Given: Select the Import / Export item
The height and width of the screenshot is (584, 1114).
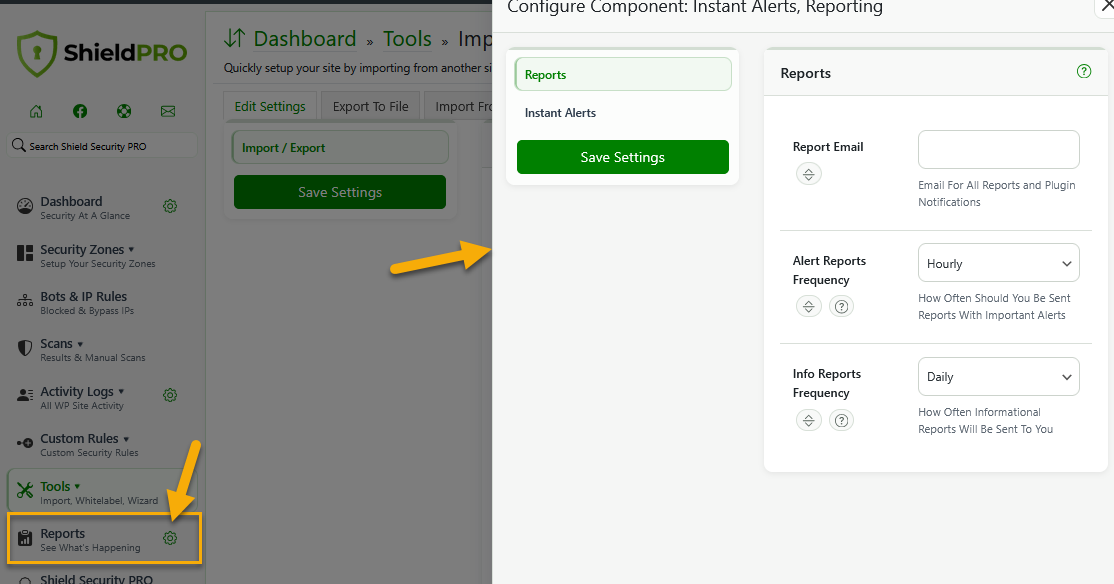Looking at the screenshot, I should coord(340,148).
